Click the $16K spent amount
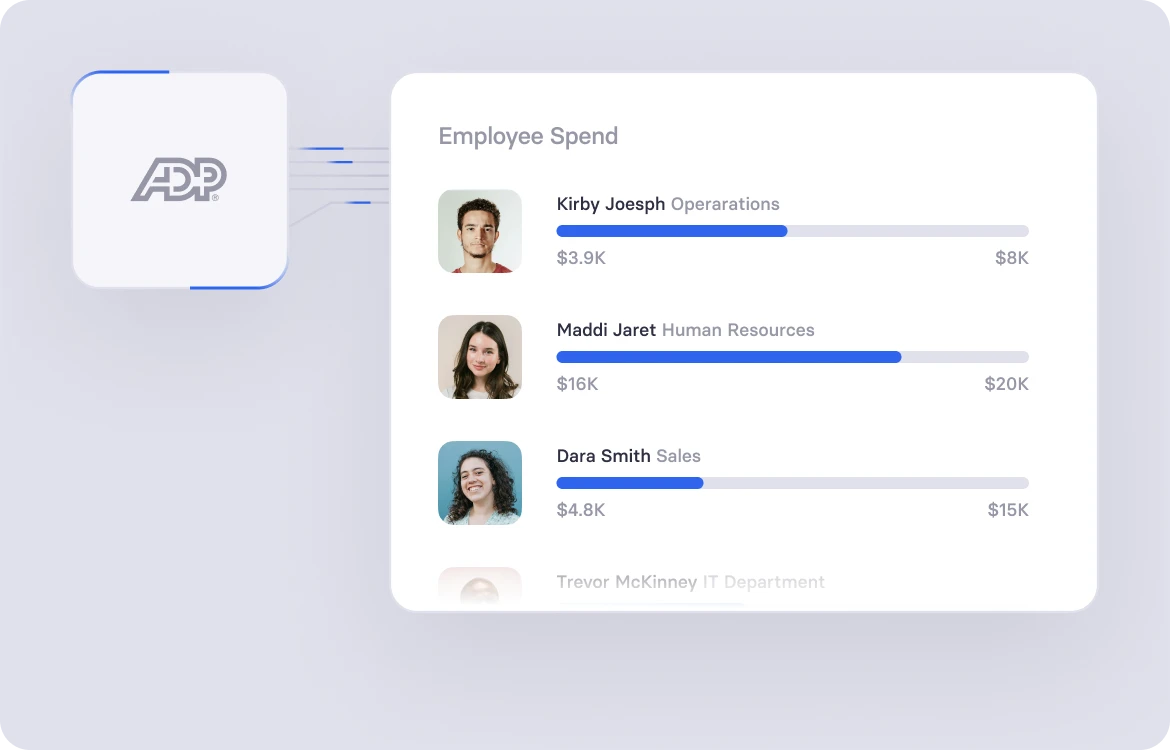Viewport: 1170px width, 750px height. pyautogui.click(x=578, y=384)
